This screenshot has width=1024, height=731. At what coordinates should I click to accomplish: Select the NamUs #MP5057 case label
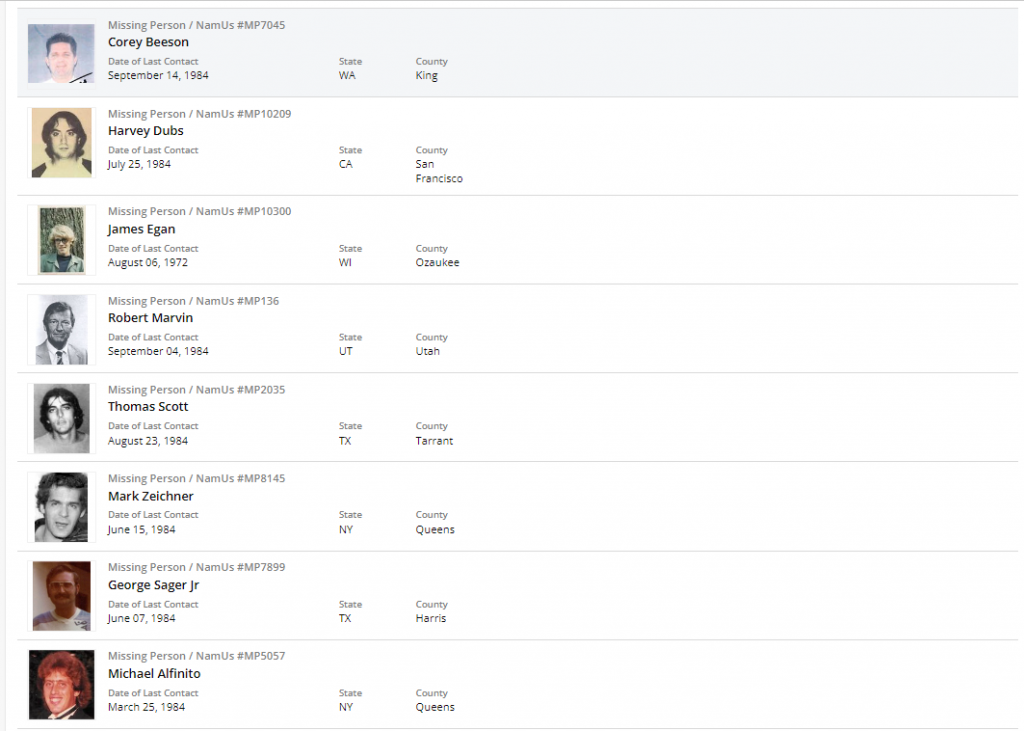tap(240, 656)
